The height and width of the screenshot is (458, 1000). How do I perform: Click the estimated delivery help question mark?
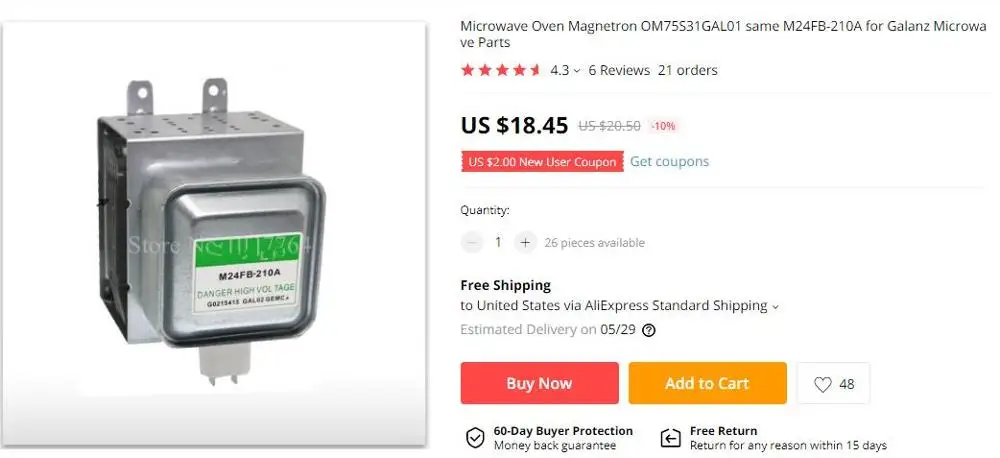pyautogui.click(x=649, y=330)
